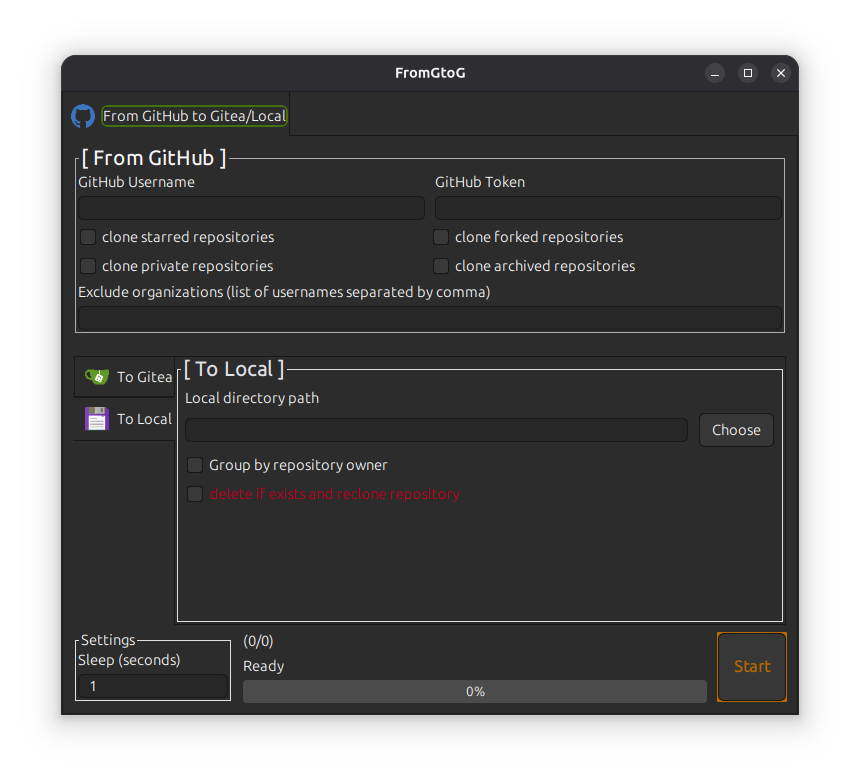Click the (0/0) counter text
860x782 pixels.
click(258, 641)
